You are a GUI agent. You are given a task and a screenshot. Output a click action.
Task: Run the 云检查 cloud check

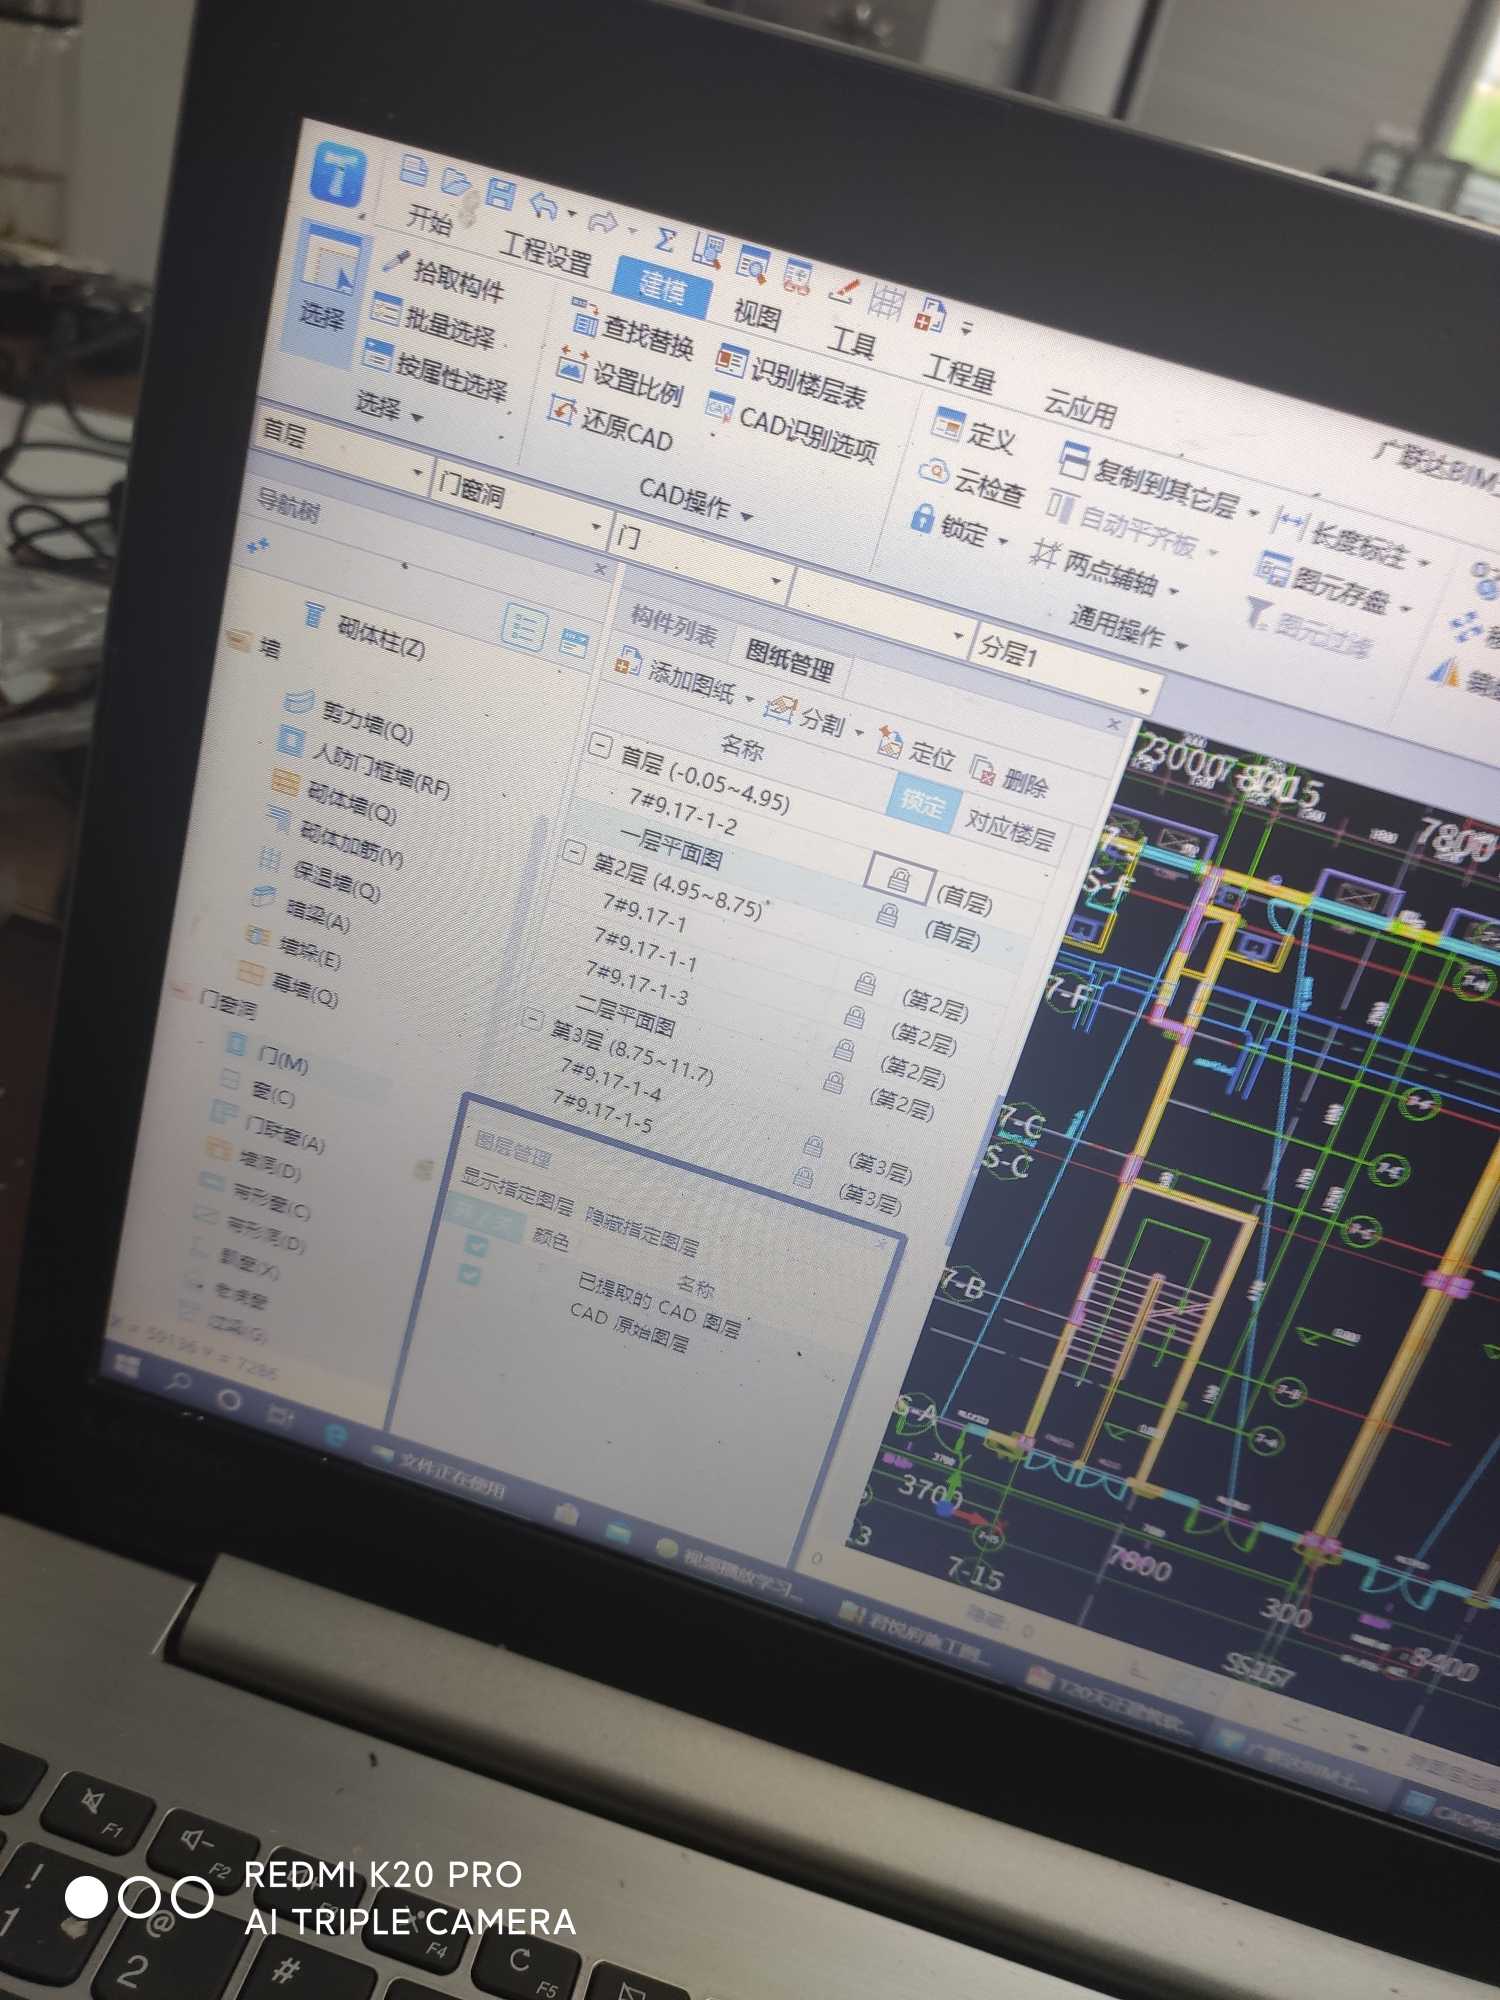pyautogui.click(x=973, y=481)
